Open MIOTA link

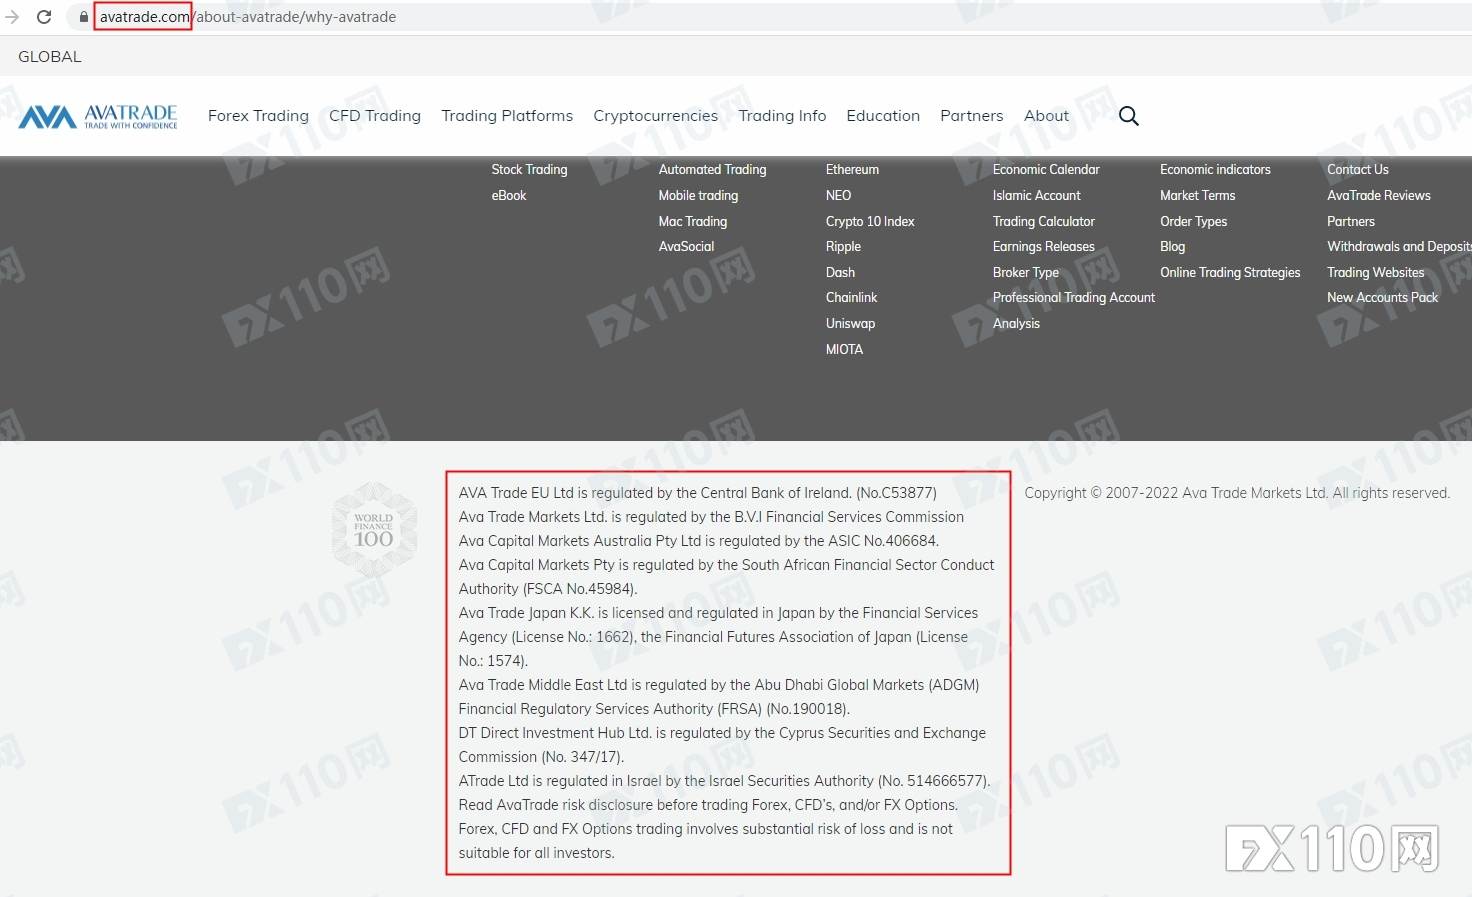click(x=844, y=350)
